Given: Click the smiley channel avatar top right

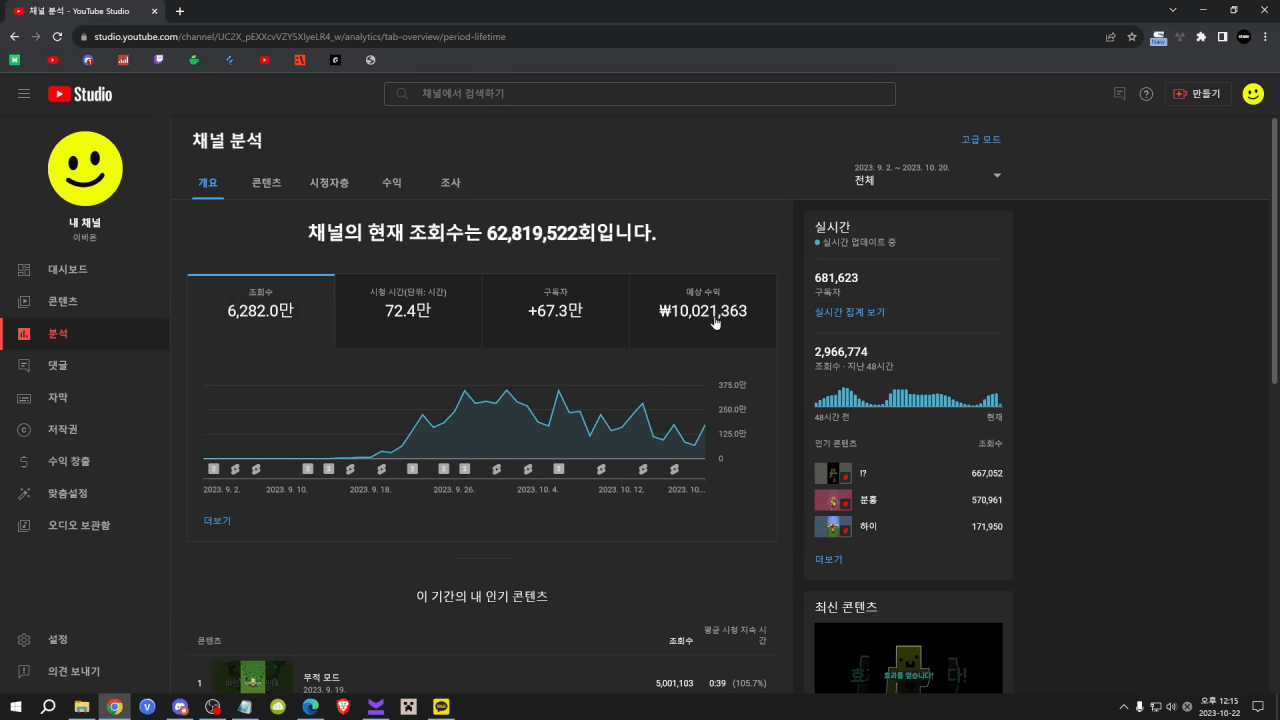Looking at the screenshot, I should click(1253, 93).
